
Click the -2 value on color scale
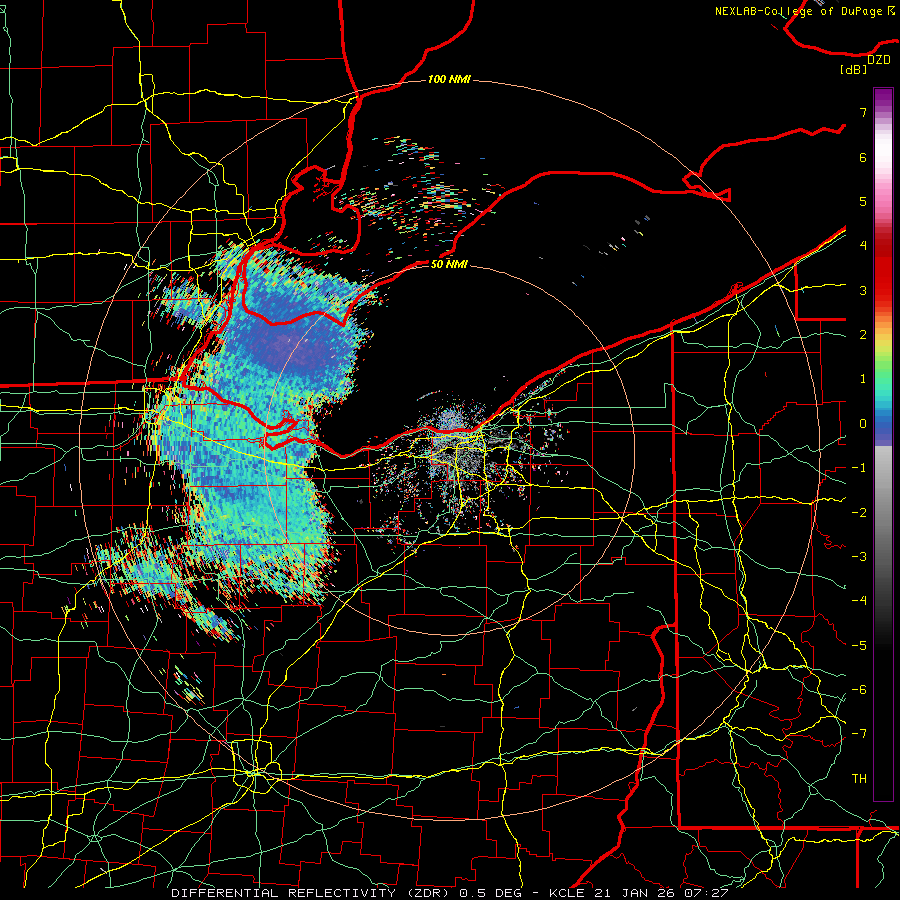coord(859,512)
